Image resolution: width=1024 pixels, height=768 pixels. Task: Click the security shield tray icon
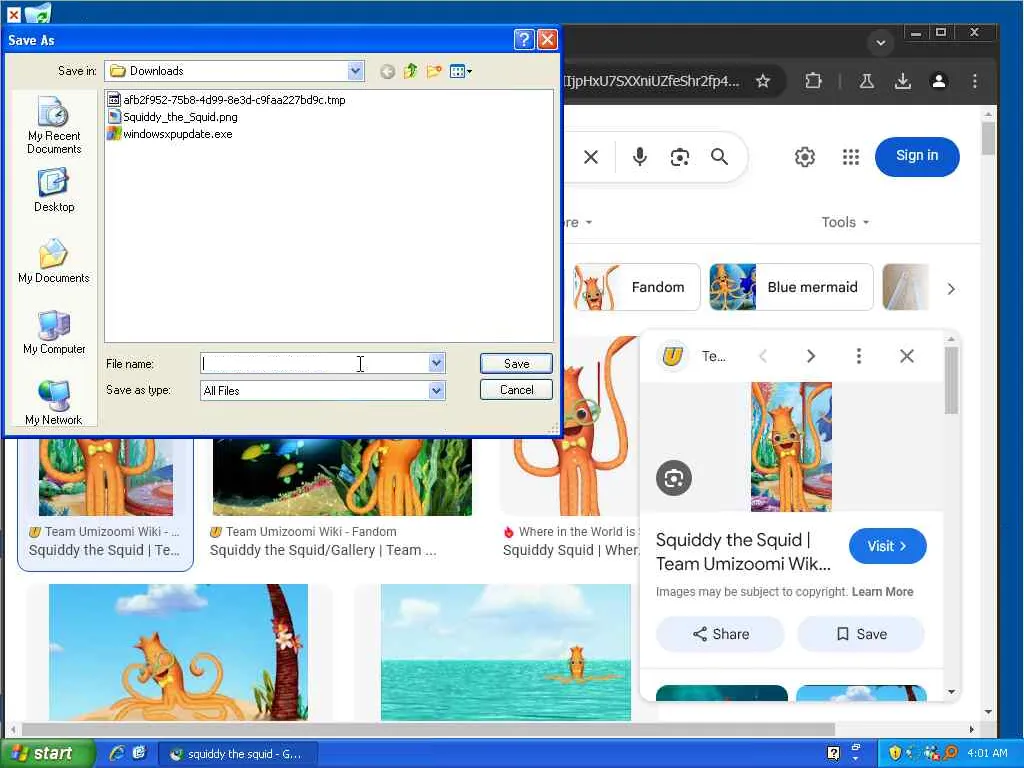[895, 753]
